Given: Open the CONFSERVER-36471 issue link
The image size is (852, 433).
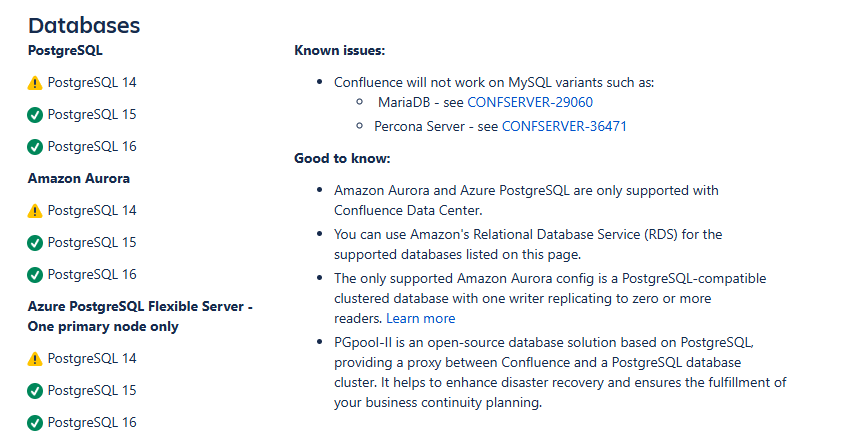Looking at the screenshot, I should (x=564, y=126).
